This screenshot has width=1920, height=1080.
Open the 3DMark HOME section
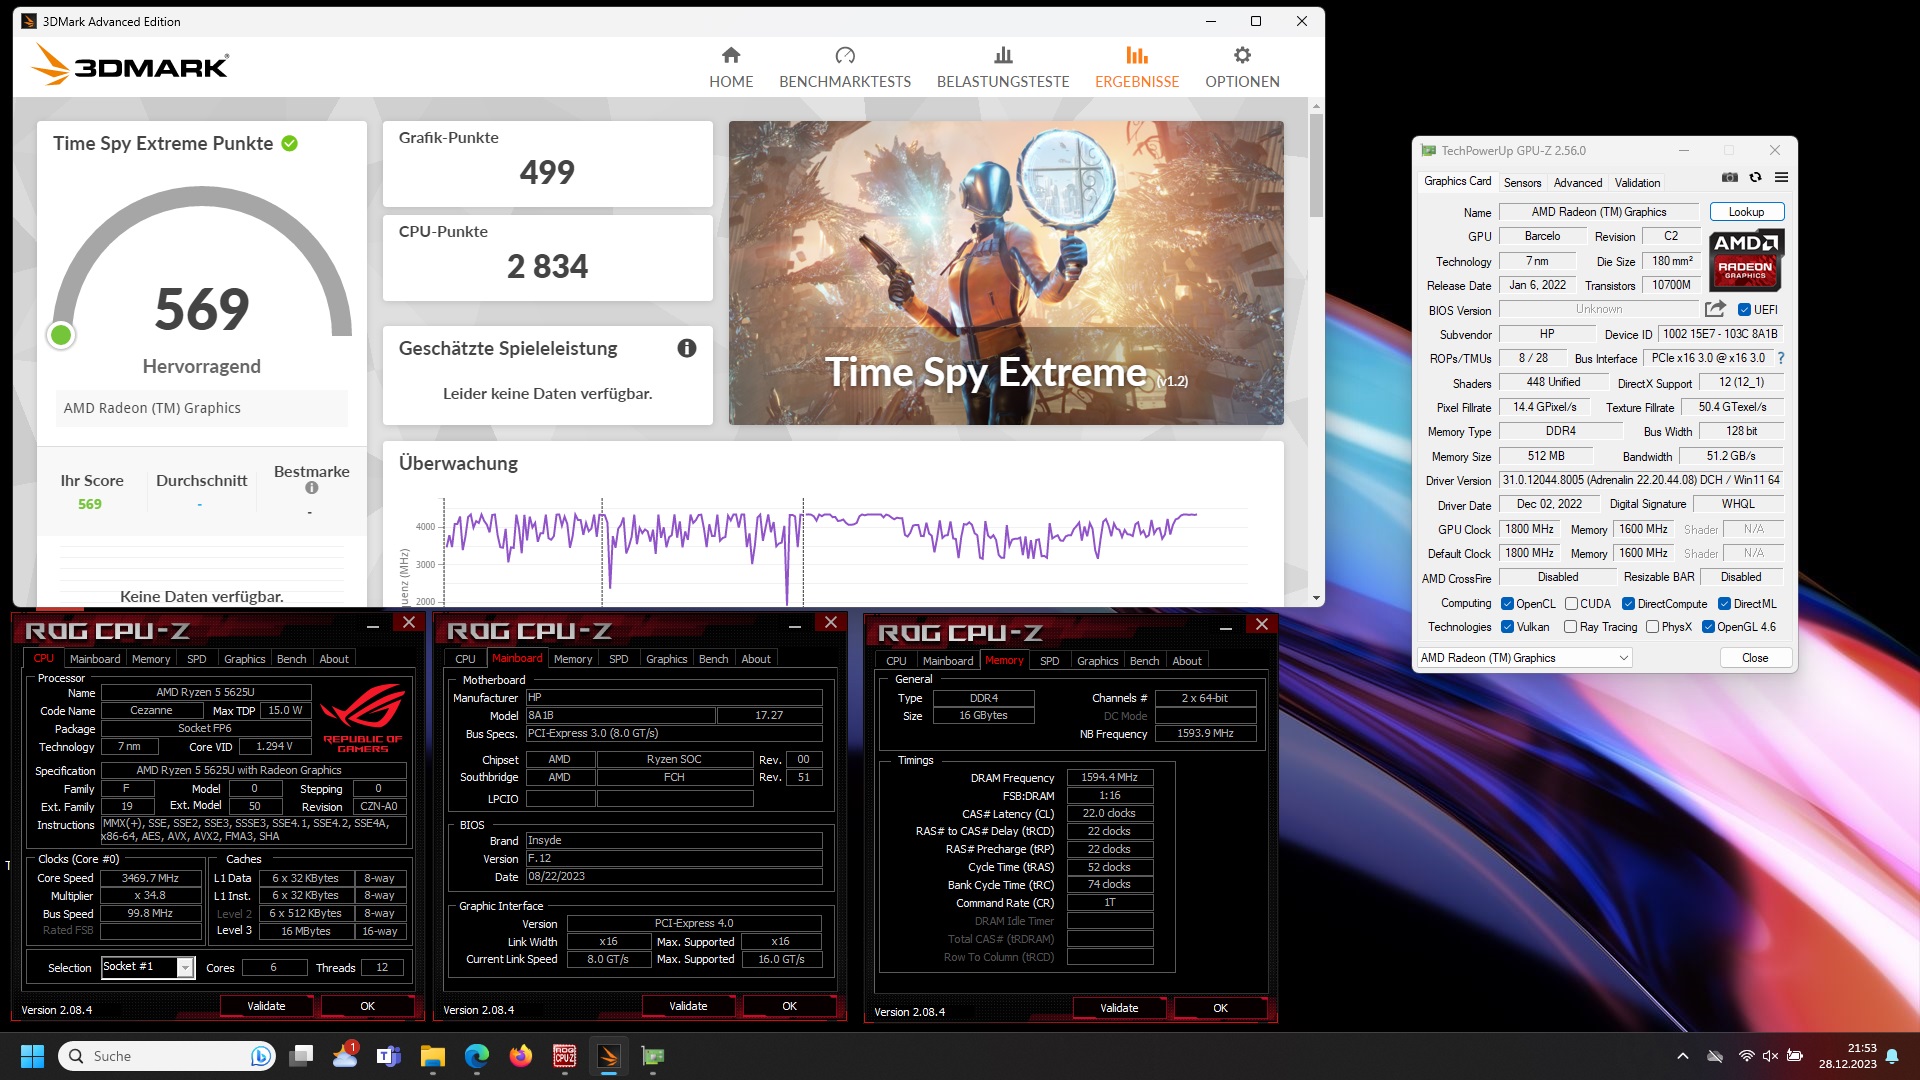tap(731, 67)
